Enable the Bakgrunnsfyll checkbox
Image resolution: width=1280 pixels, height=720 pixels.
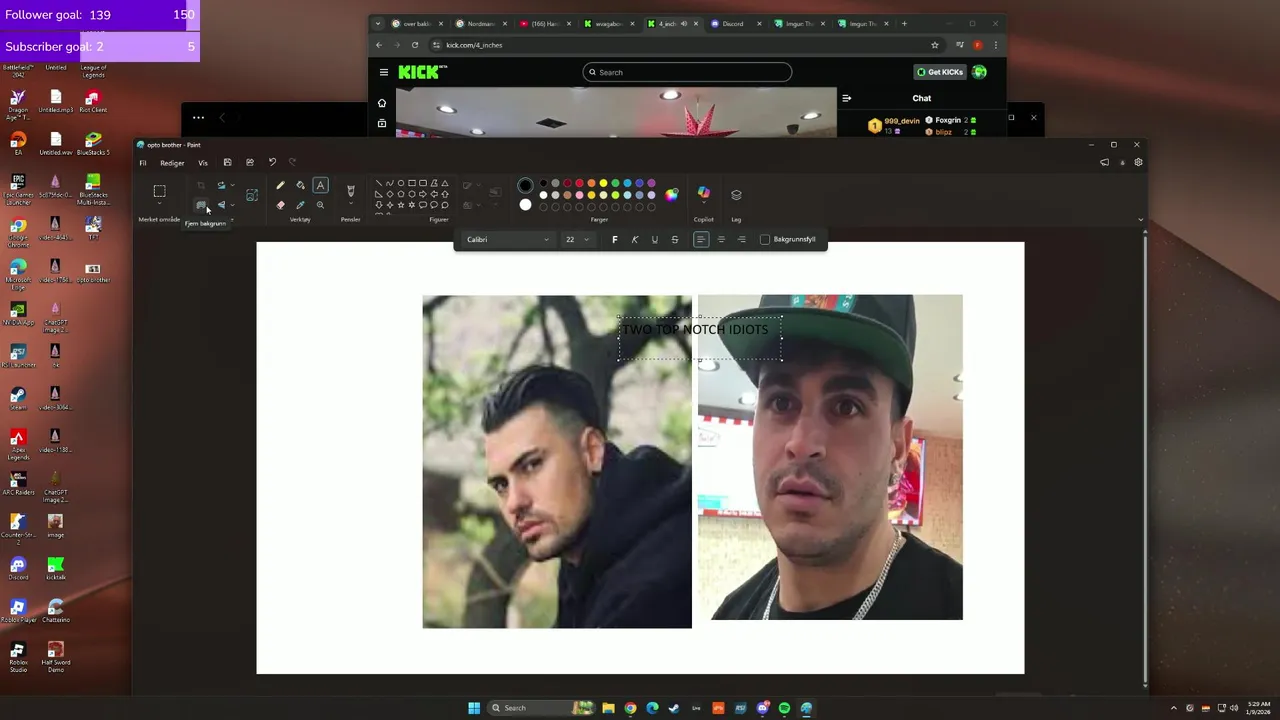point(765,239)
